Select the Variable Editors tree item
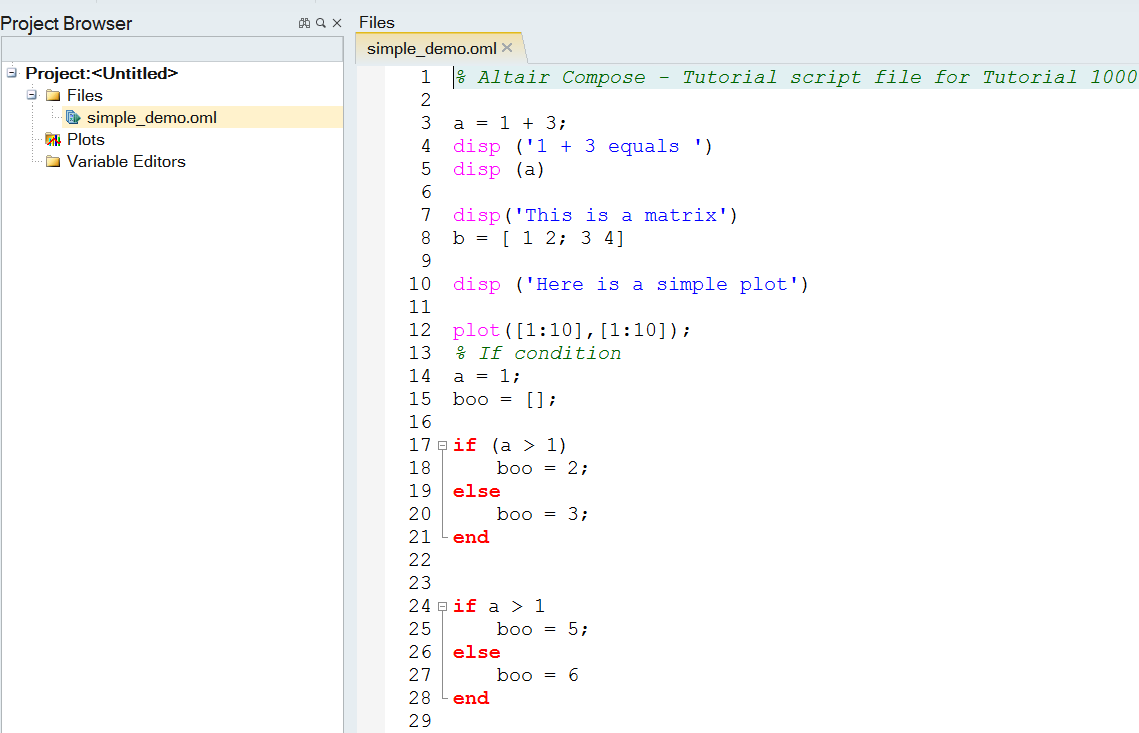This screenshot has height=733, width=1139. click(126, 162)
